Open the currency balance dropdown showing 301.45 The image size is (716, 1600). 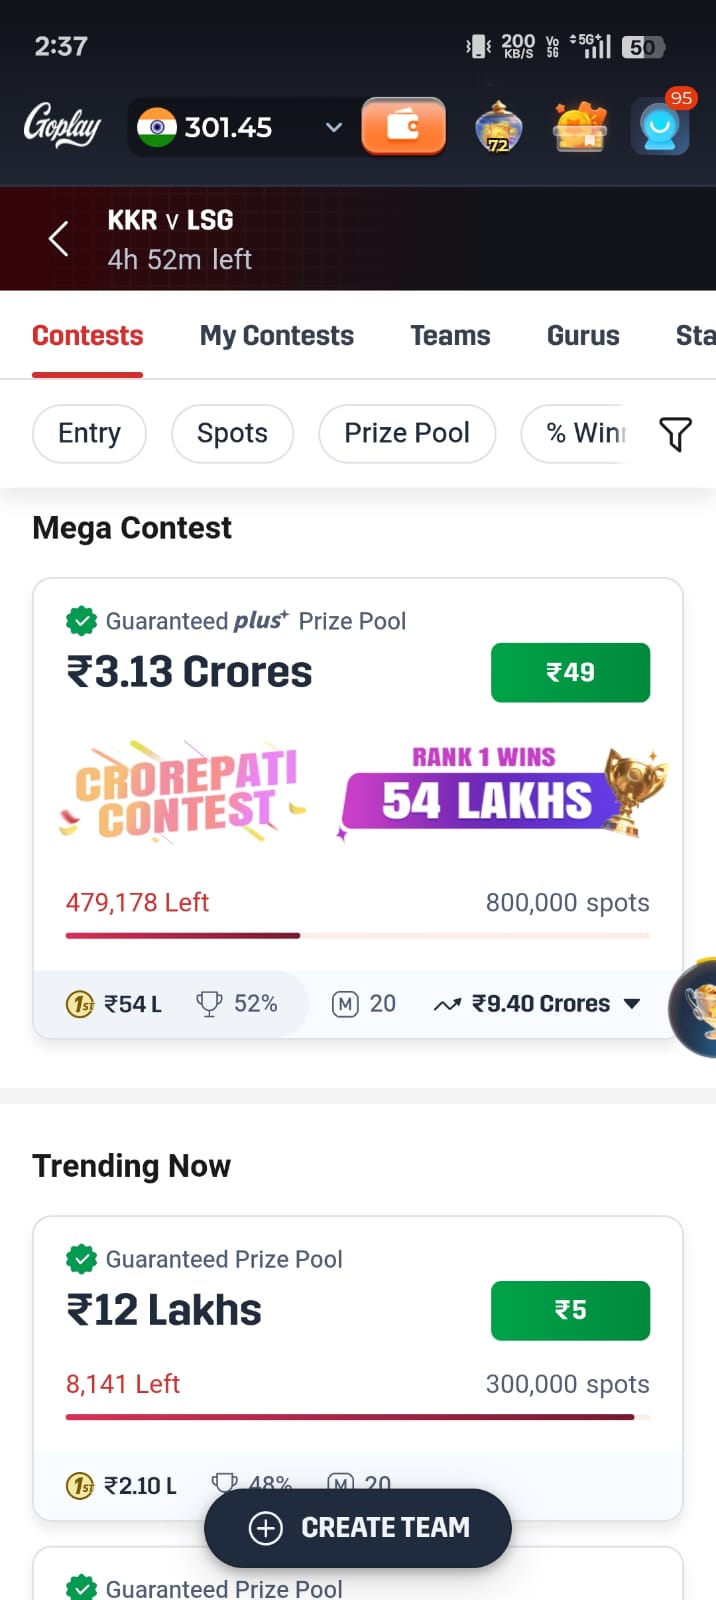[334, 127]
